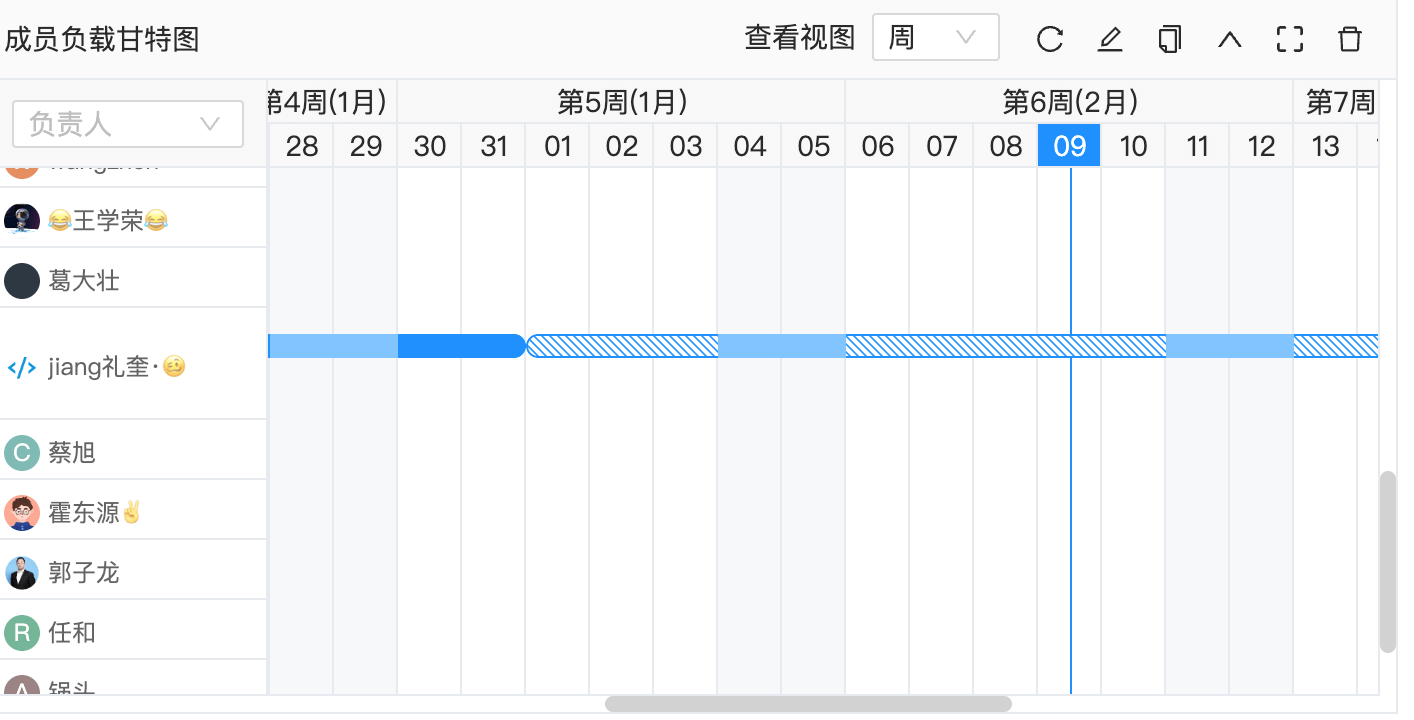Click the trash delete icon

click(1349, 38)
